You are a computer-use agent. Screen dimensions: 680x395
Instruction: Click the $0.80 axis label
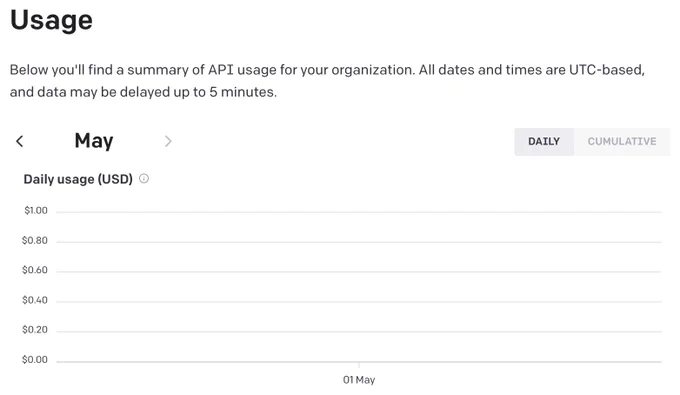click(35, 241)
